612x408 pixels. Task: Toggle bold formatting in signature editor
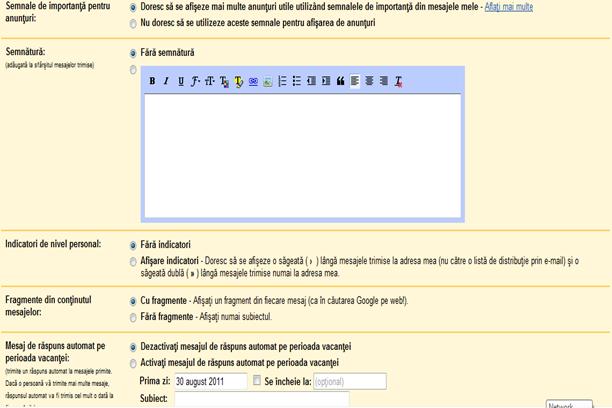coord(152,81)
